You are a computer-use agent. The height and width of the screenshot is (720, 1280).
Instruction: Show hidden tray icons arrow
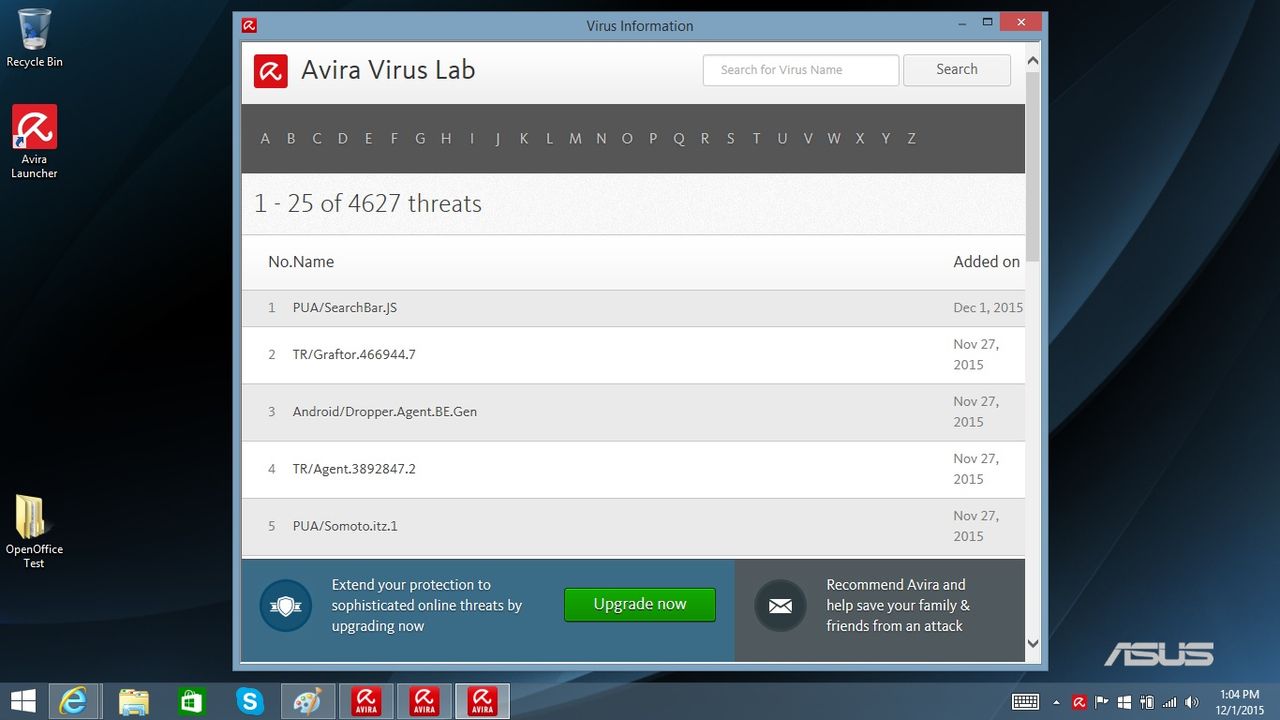(1056, 702)
